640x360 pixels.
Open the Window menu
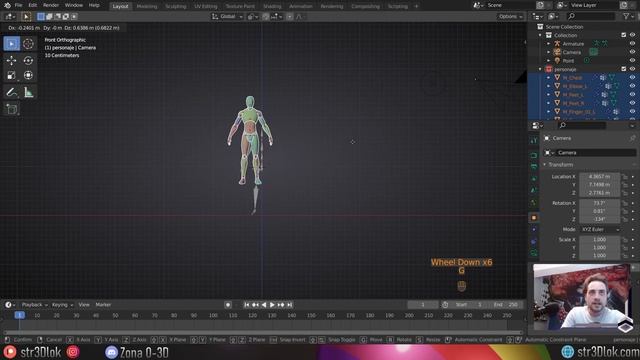click(x=74, y=5)
